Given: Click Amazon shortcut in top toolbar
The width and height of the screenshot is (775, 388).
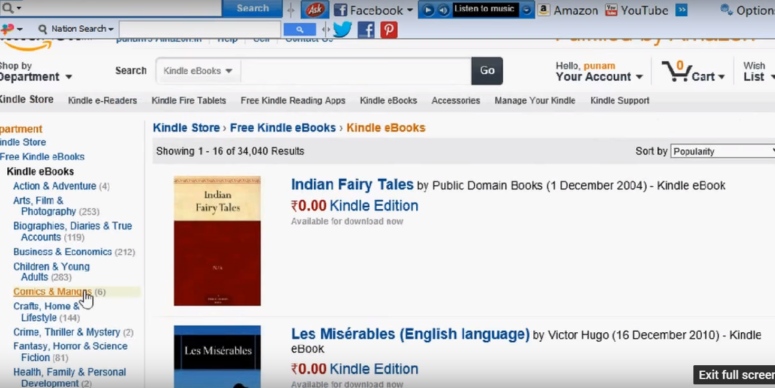Looking at the screenshot, I should [568, 10].
